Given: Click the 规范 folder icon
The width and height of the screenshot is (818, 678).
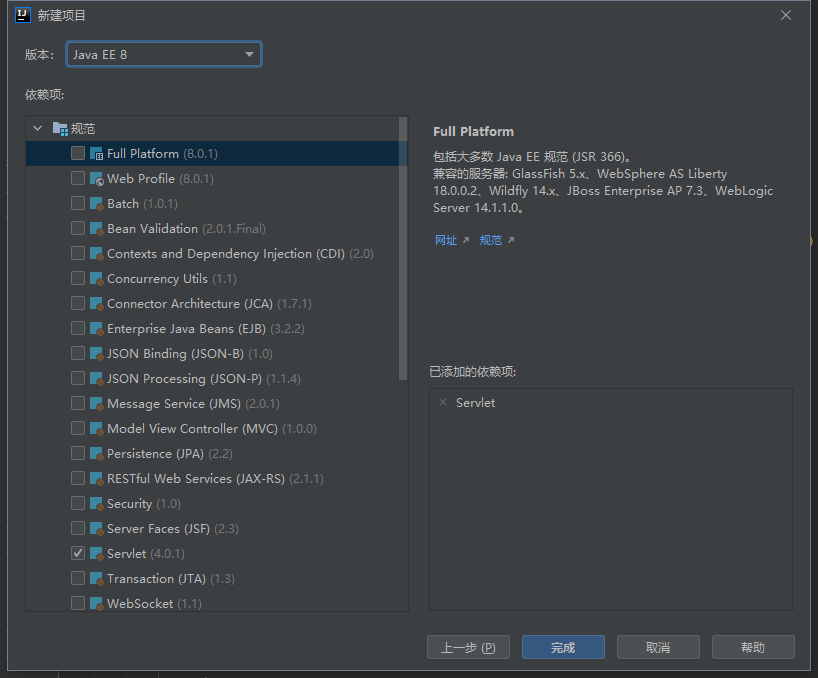Looking at the screenshot, I should [x=60, y=128].
